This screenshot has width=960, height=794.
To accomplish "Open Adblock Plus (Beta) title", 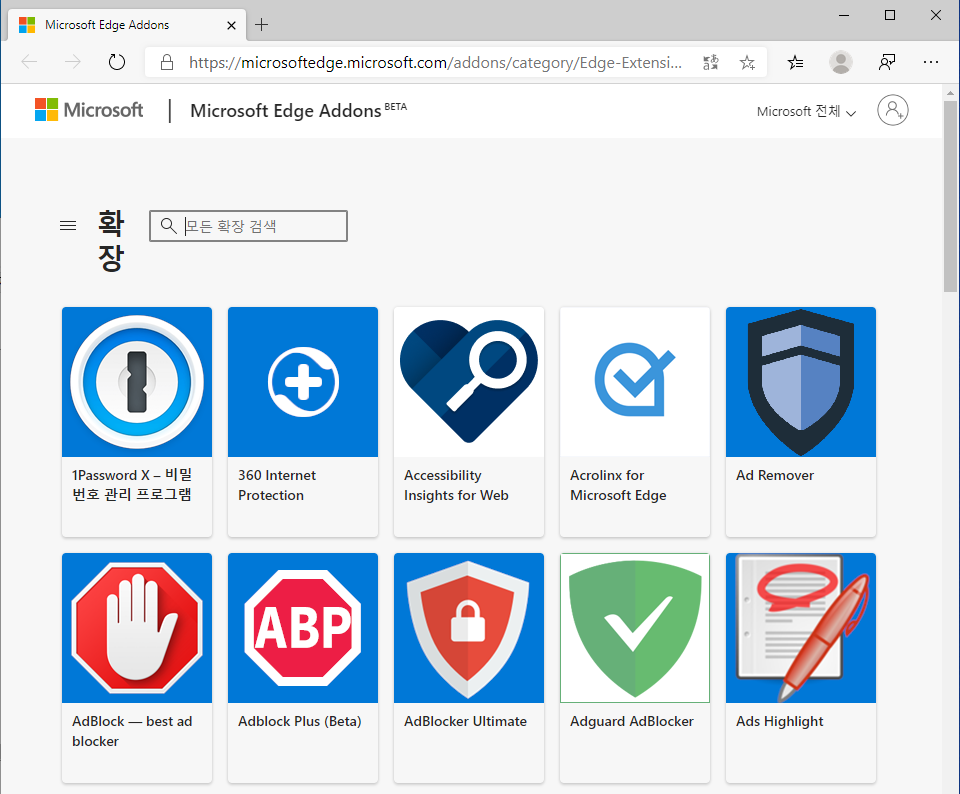I will 299,721.
